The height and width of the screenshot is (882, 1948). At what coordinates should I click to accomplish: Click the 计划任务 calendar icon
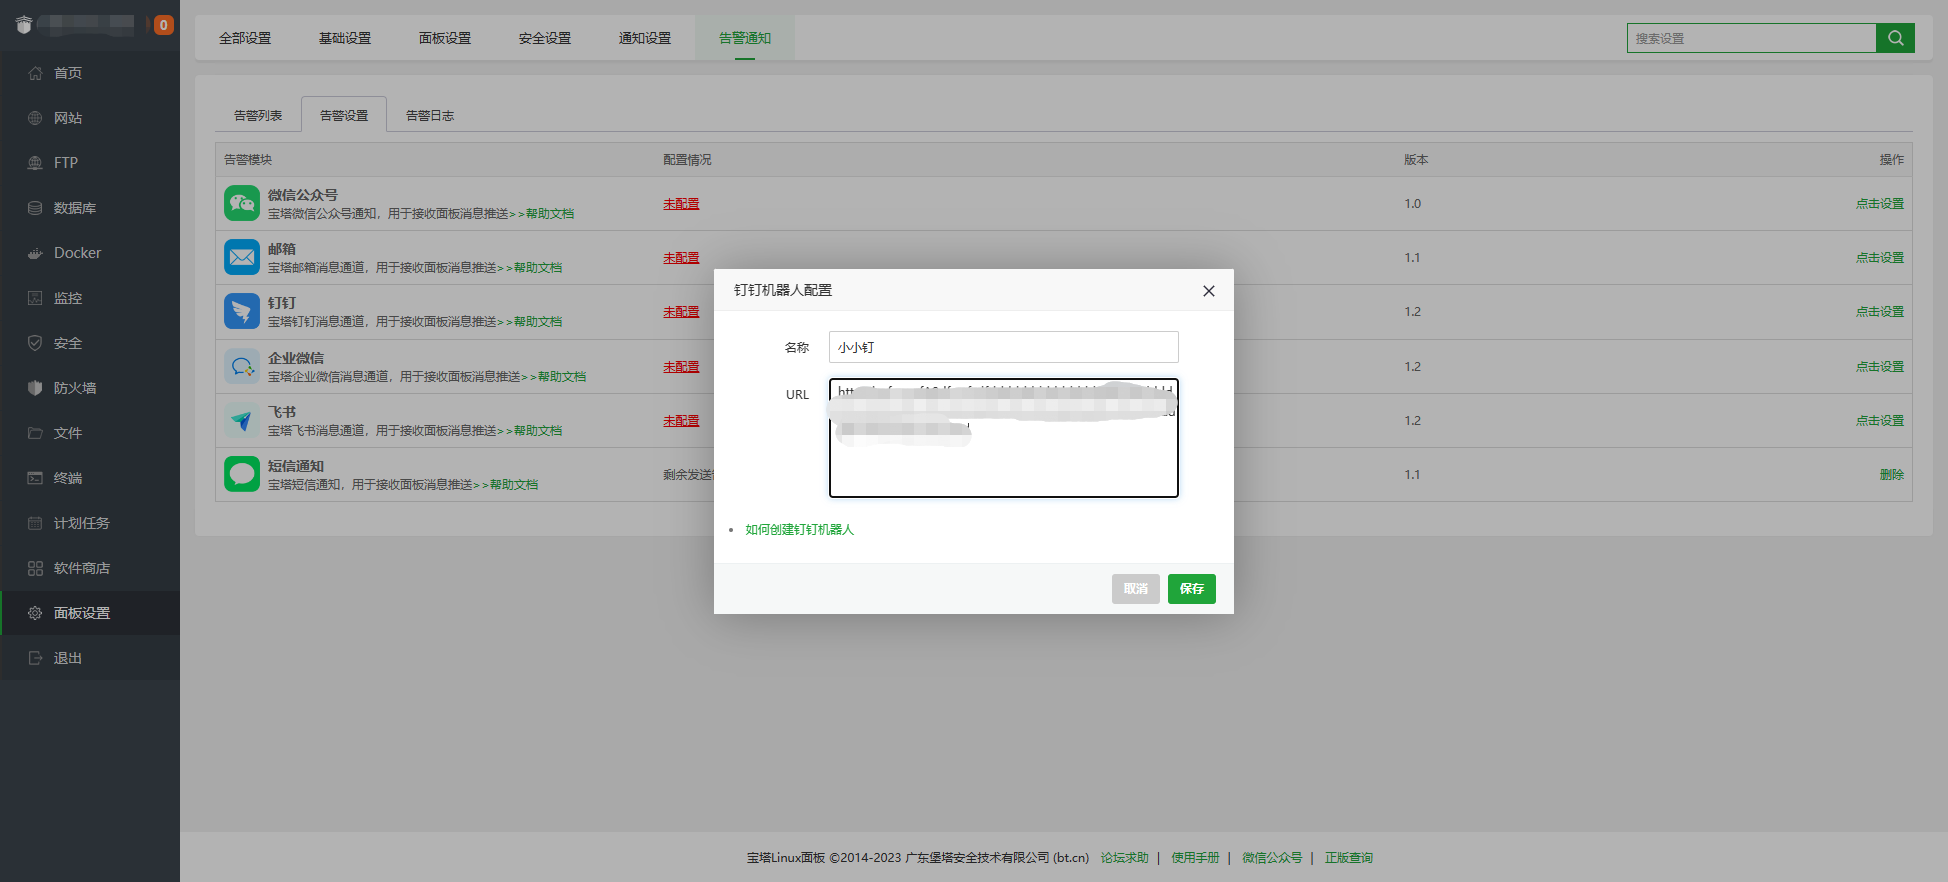tap(35, 523)
